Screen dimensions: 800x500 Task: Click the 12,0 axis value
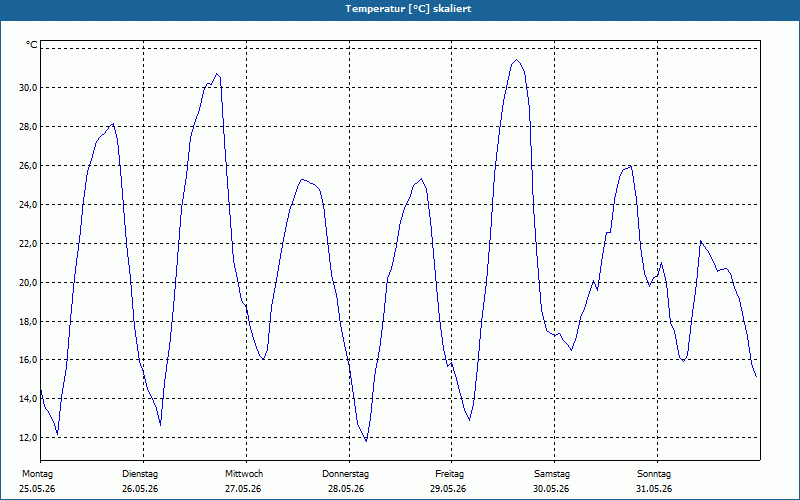[x=28, y=438]
